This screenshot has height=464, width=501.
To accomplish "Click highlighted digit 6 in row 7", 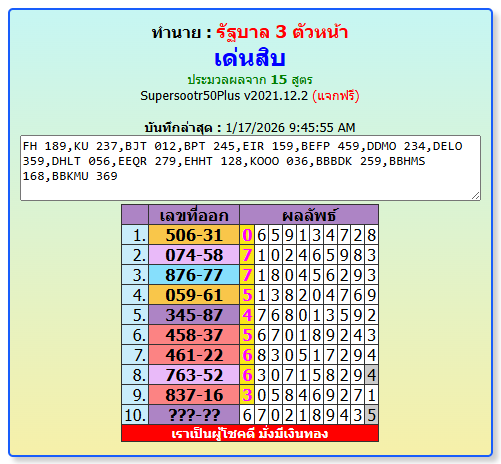I will [247, 355].
